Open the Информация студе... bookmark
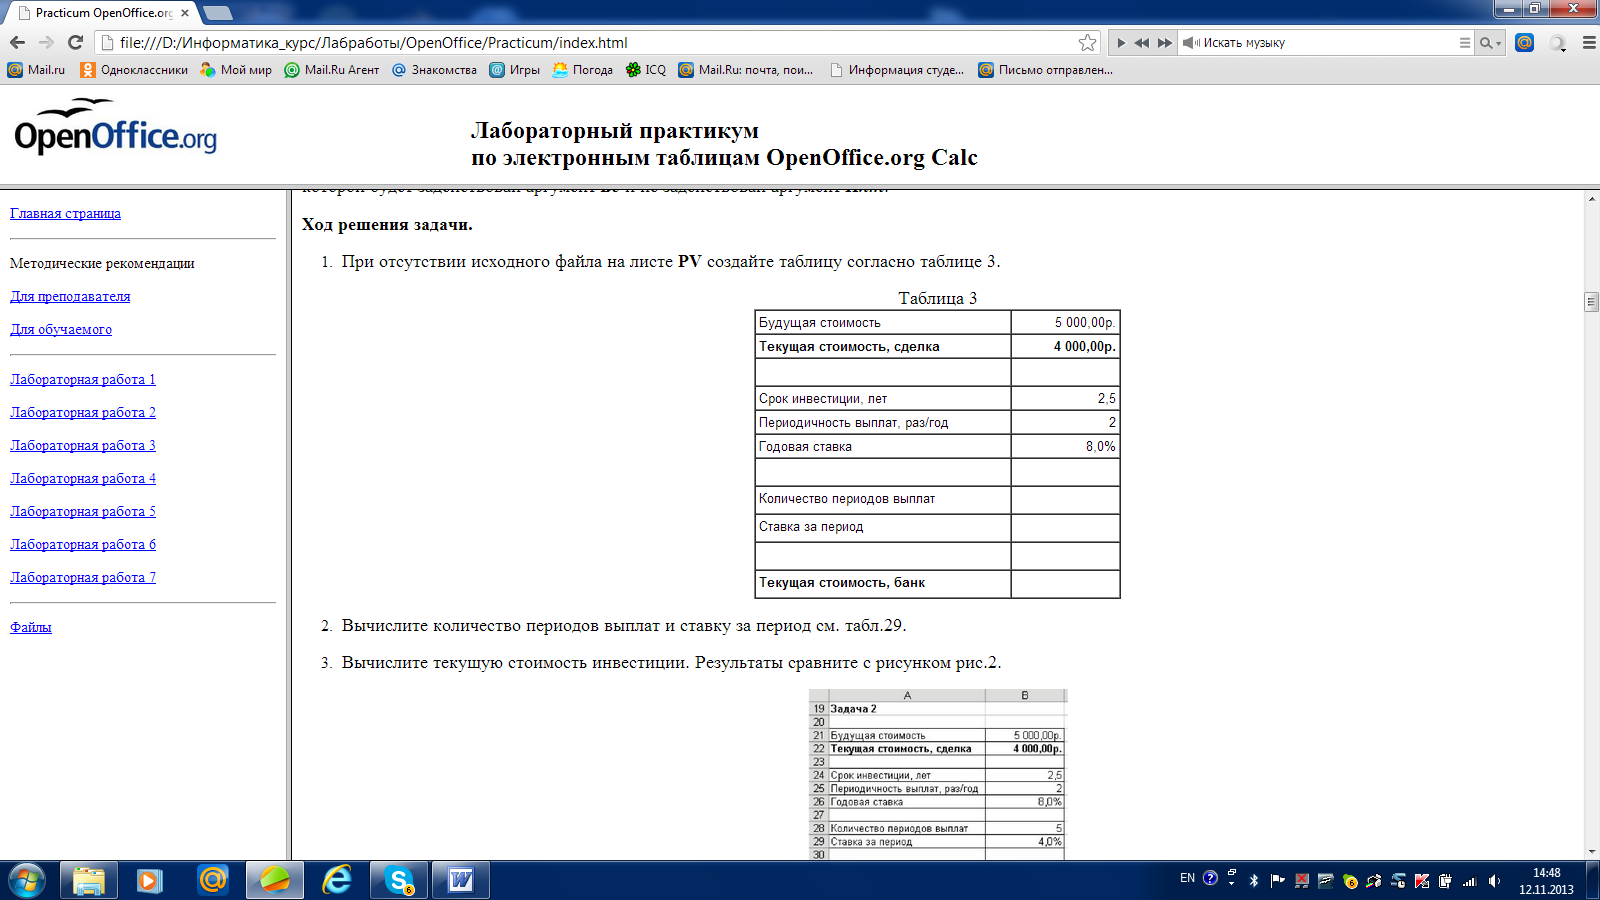 pyautogui.click(x=897, y=70)
